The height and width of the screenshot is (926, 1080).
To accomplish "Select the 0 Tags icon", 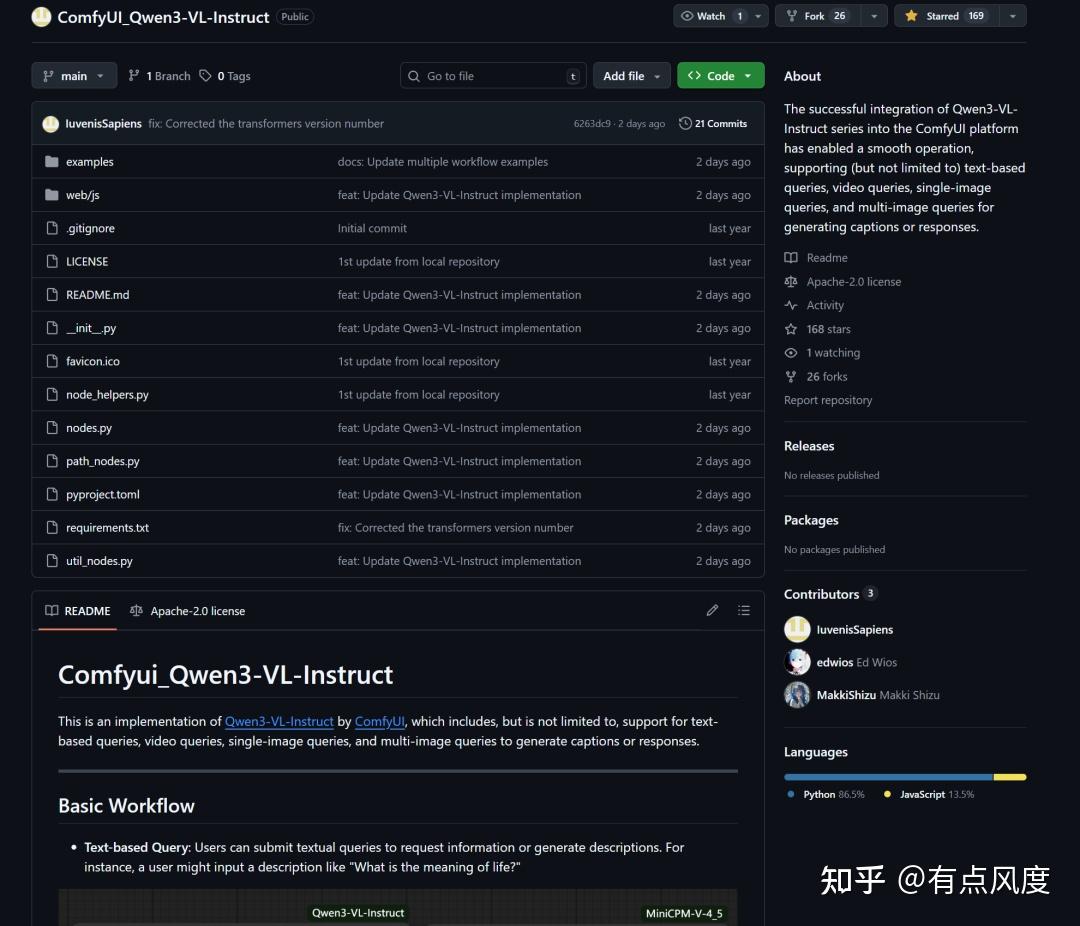I will [x=204, y=75].
